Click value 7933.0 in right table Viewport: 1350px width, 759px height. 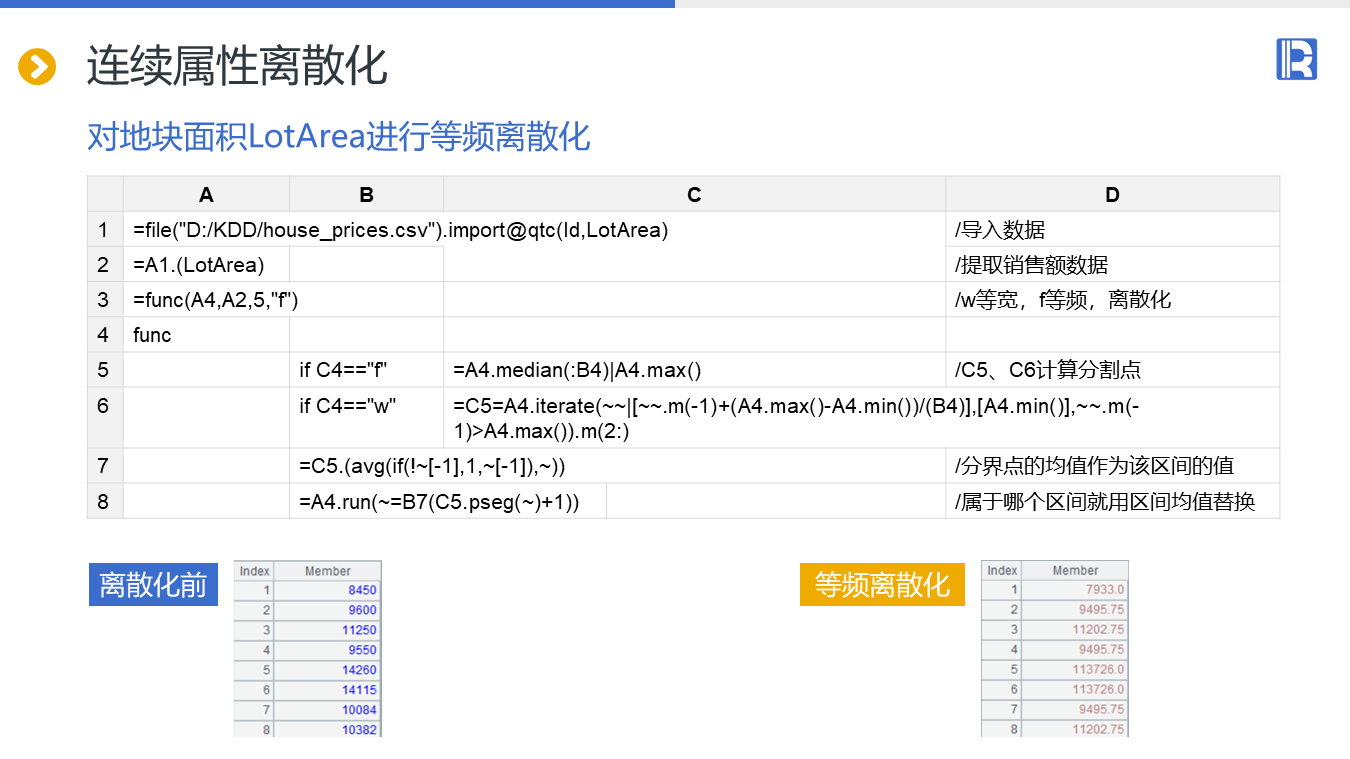1104,590
